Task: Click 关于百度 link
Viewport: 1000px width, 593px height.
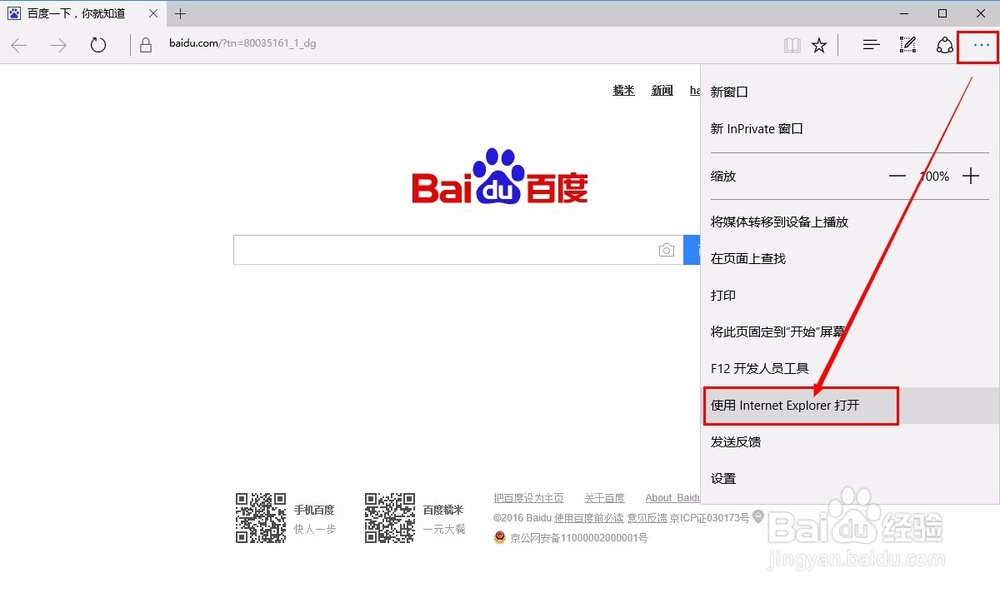Action: [605, 498]
